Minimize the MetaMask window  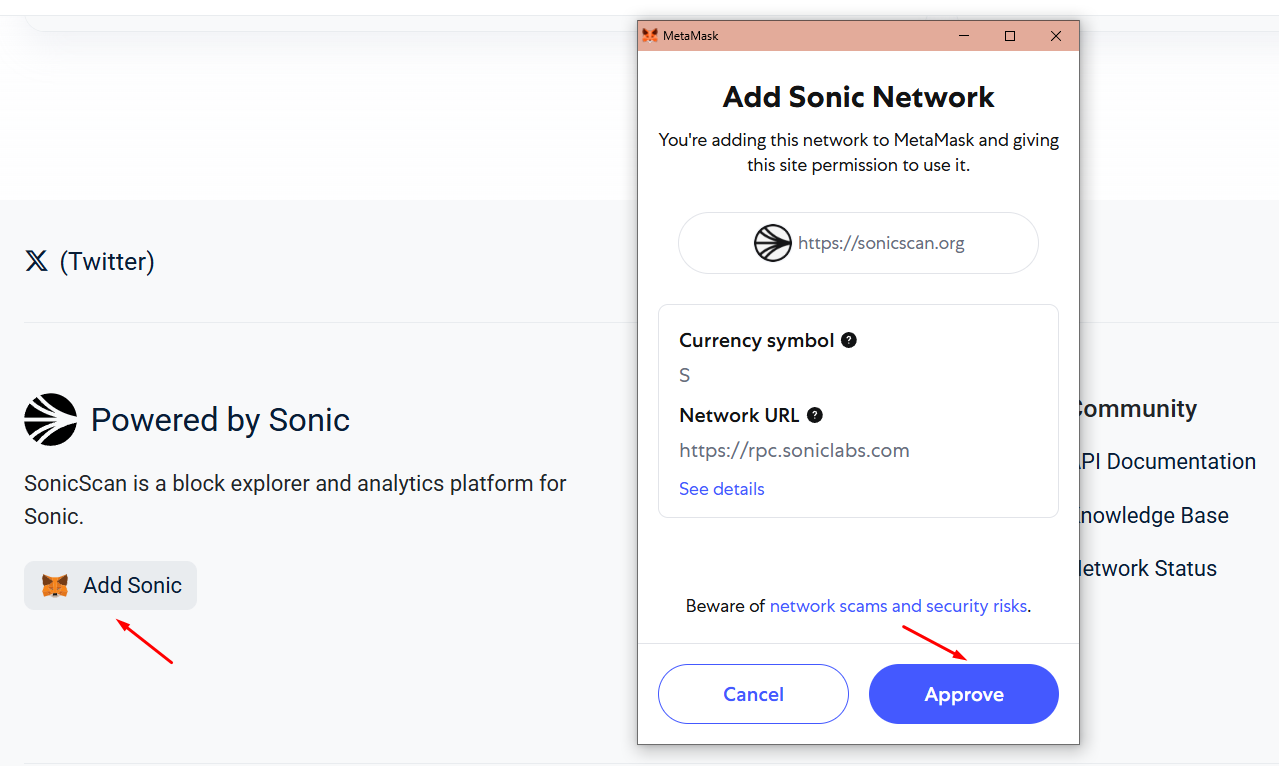(964, 36)
